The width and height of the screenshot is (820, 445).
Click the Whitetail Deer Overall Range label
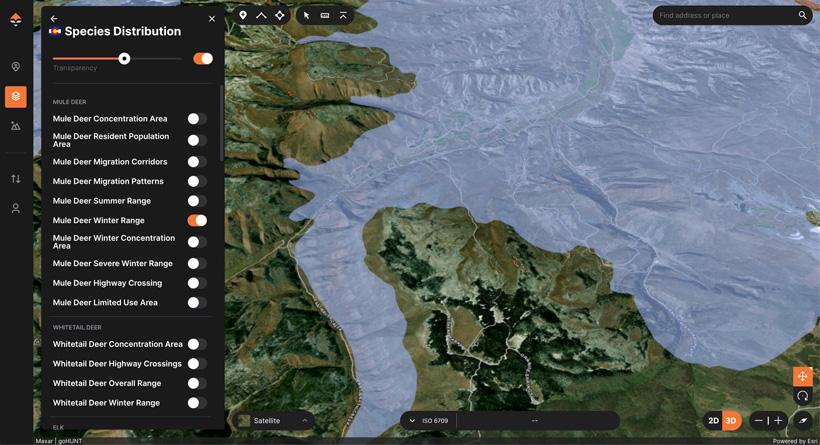point(107,383)
